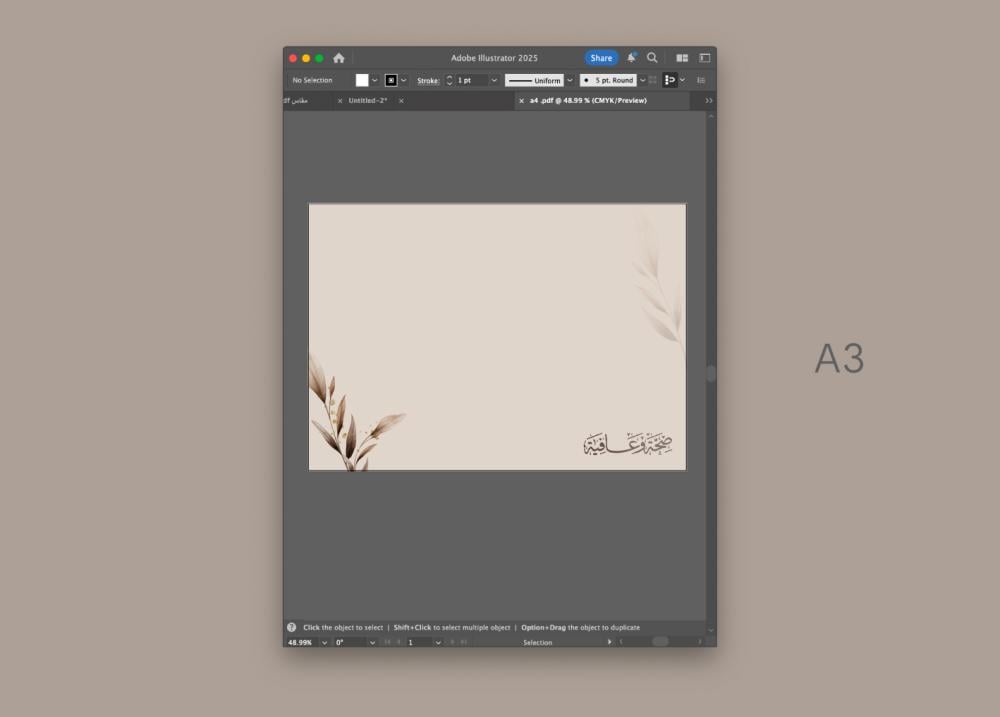
Task: Click the stroke weight stepper arrows
Action: coord(449,80)
